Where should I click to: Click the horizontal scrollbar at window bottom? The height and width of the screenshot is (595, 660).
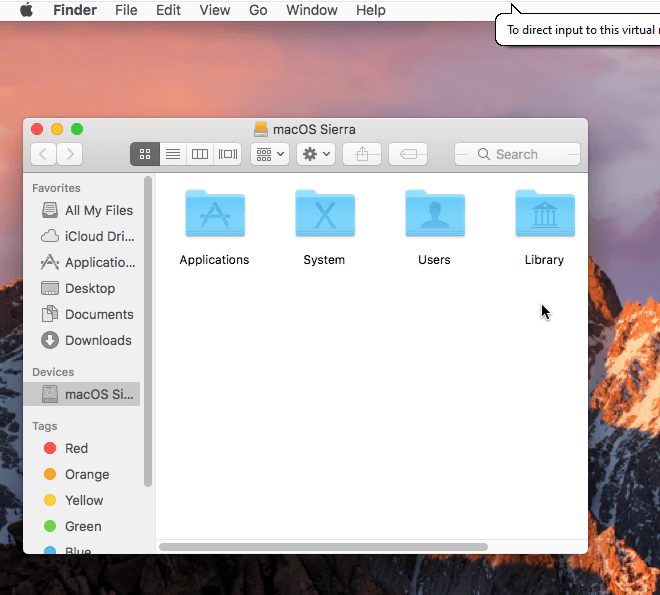pyautogui.click(x=323, y=547)
